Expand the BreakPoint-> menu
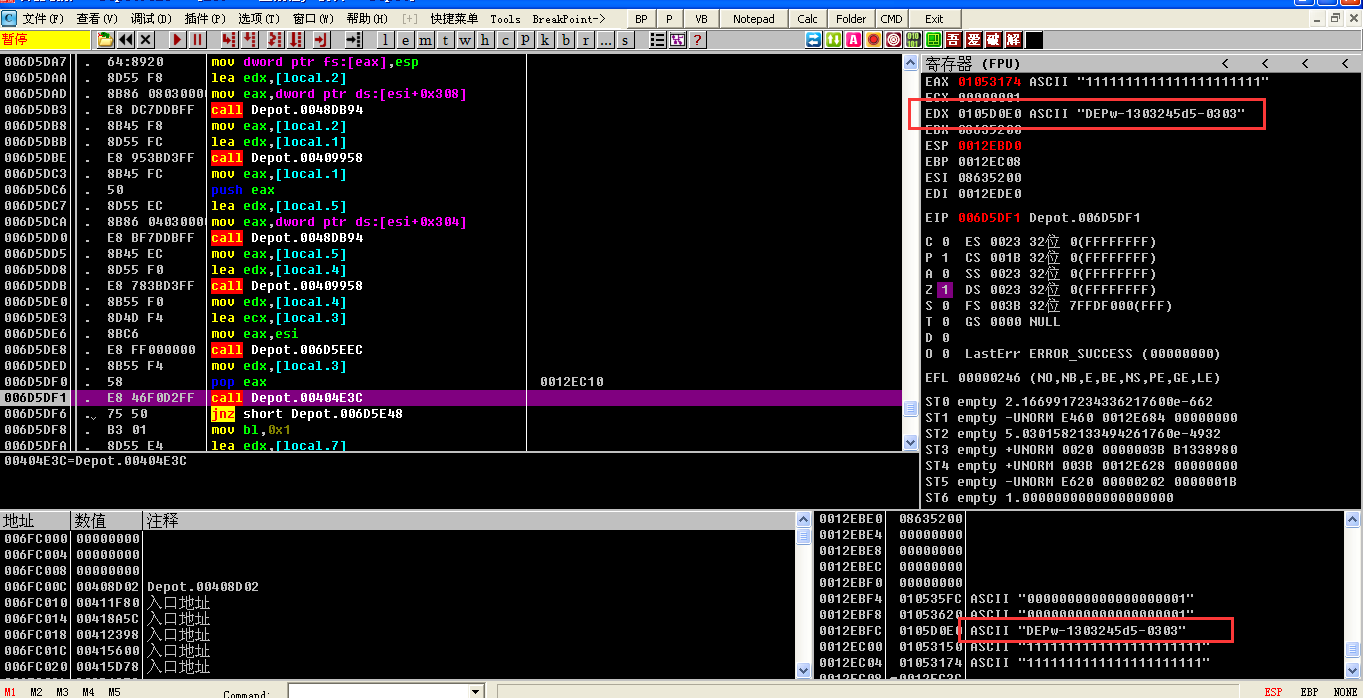This screenshot has width=1363, height=698. [568, 19]
